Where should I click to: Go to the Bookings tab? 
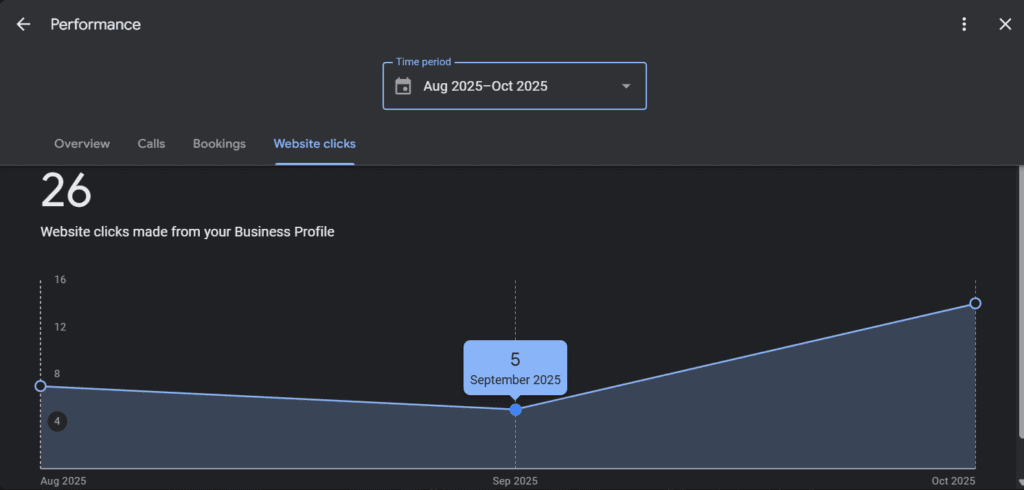(219, 144)
